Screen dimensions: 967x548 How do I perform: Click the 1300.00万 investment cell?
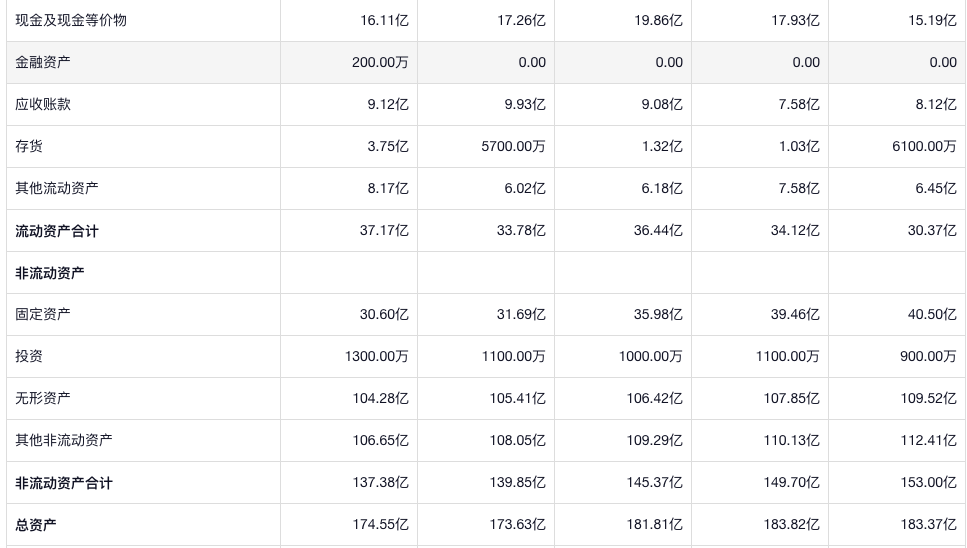376,356
